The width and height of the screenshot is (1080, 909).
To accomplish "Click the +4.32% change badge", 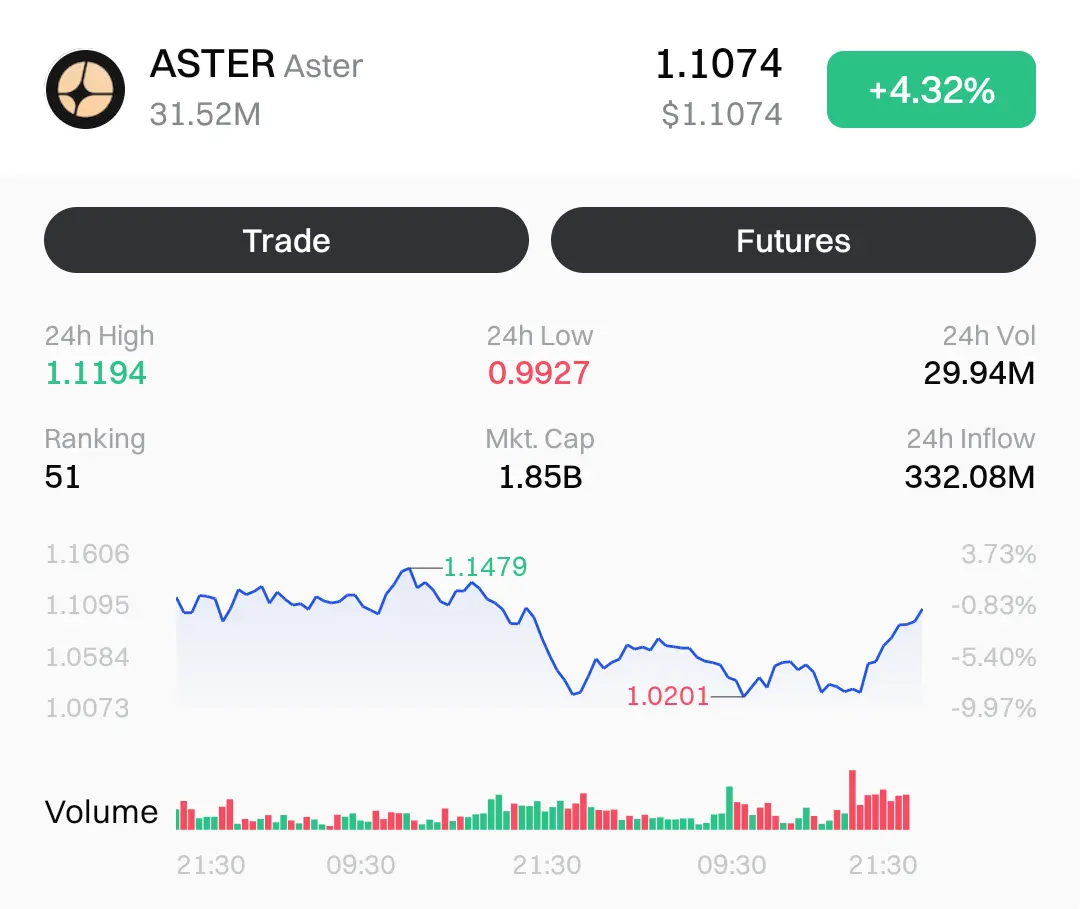I will pyautogui.click(x=931, y=90).
